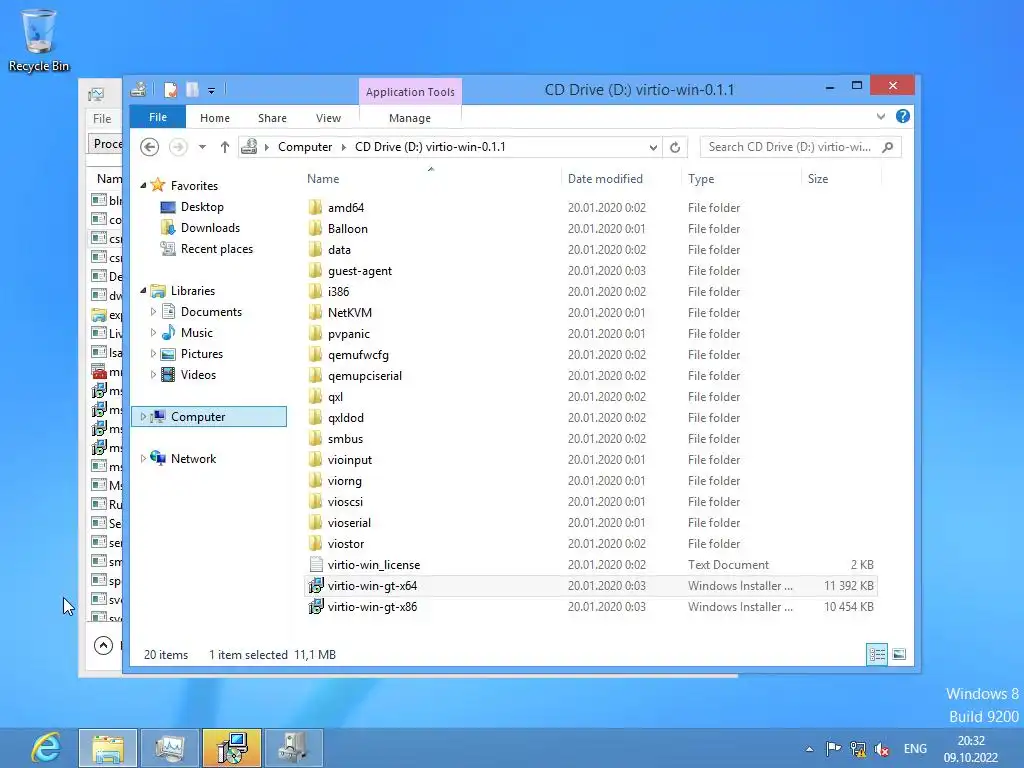The width and height of the screenshot is (1024, 768).
Task: Select the Balloon folder icon
Action: tap(315, 228)
